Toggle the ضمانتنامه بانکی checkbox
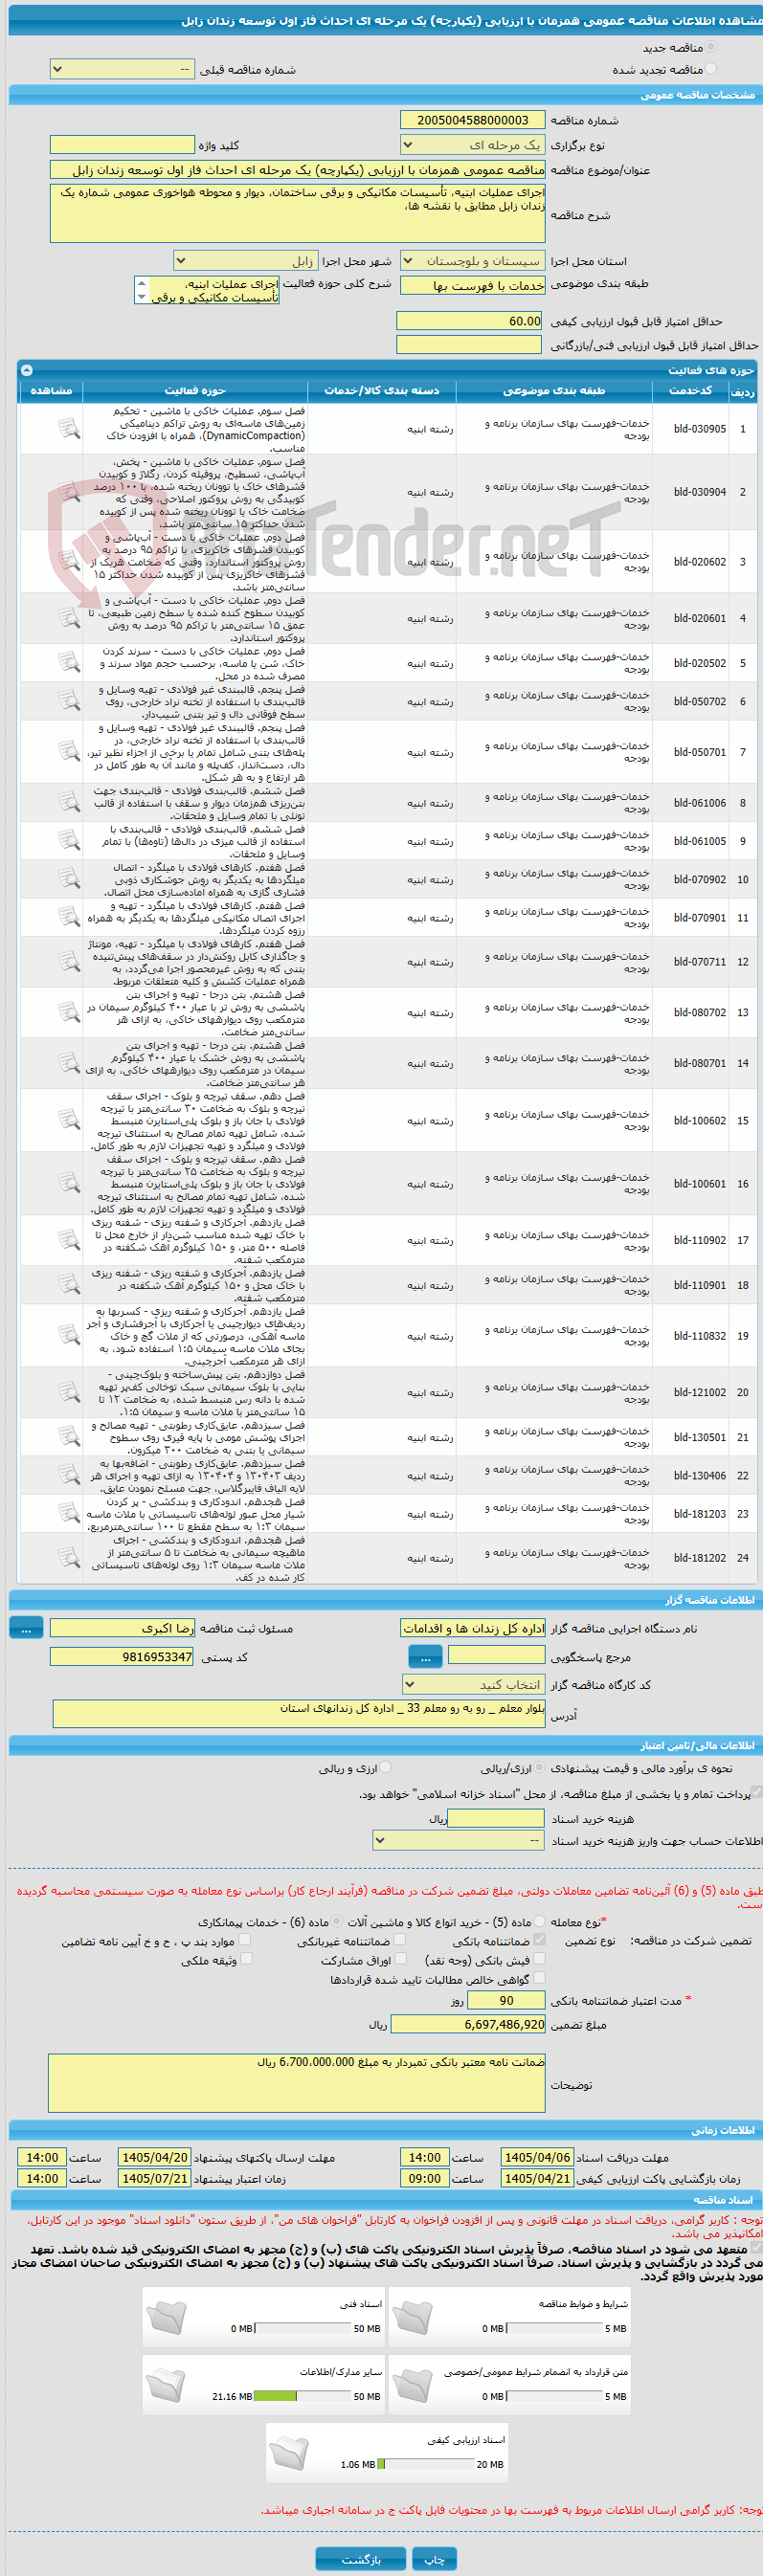763x2576 pixels. (x=540, y=1939)
